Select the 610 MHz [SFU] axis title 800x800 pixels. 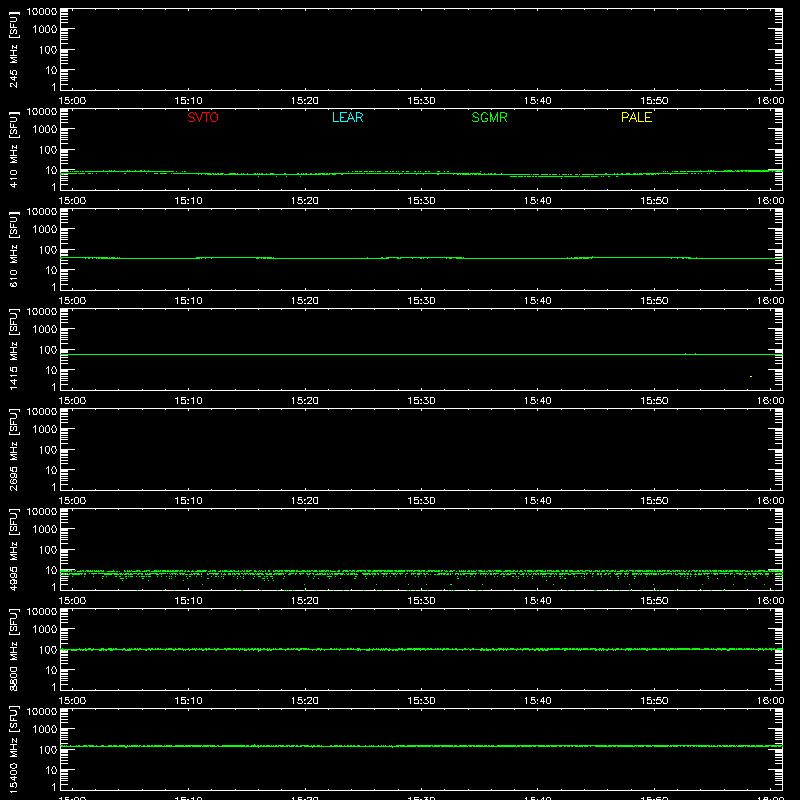[x=13, y=249]
